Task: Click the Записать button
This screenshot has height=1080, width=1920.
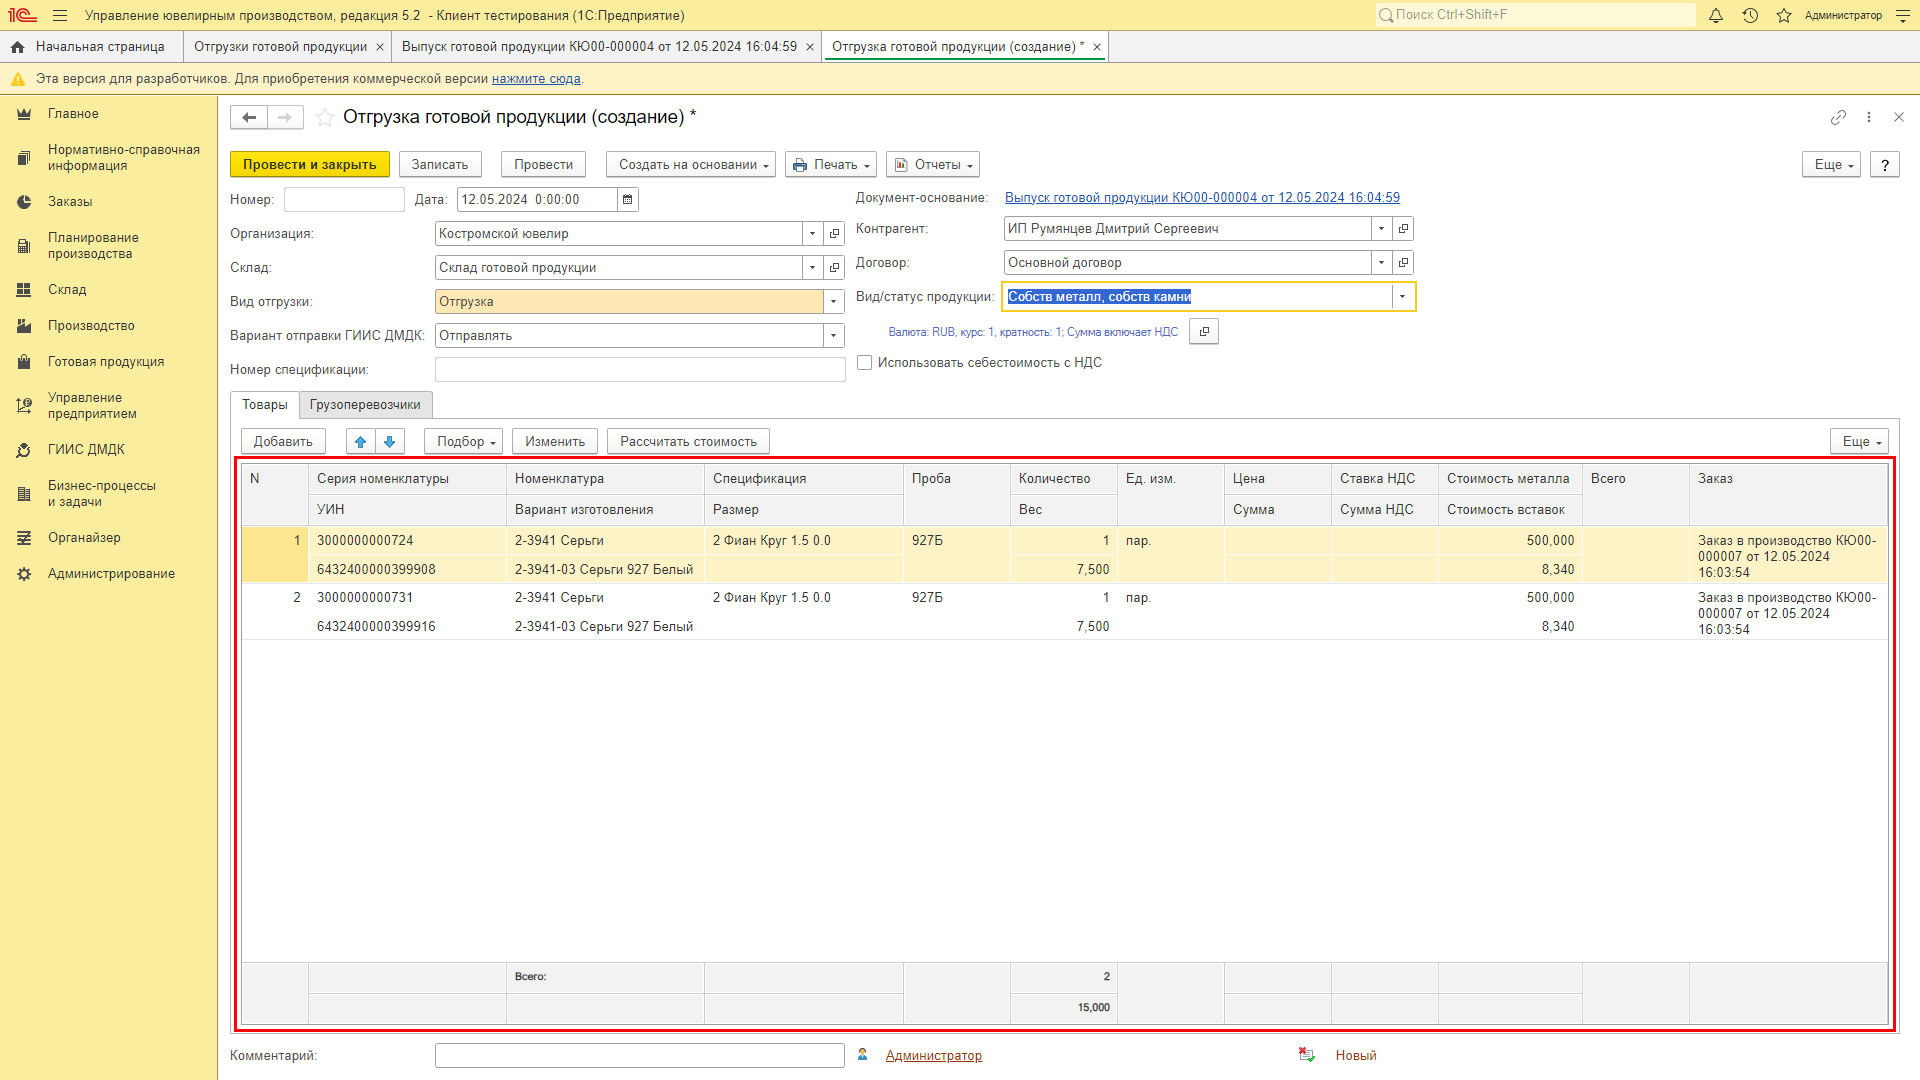Action: 440,165
